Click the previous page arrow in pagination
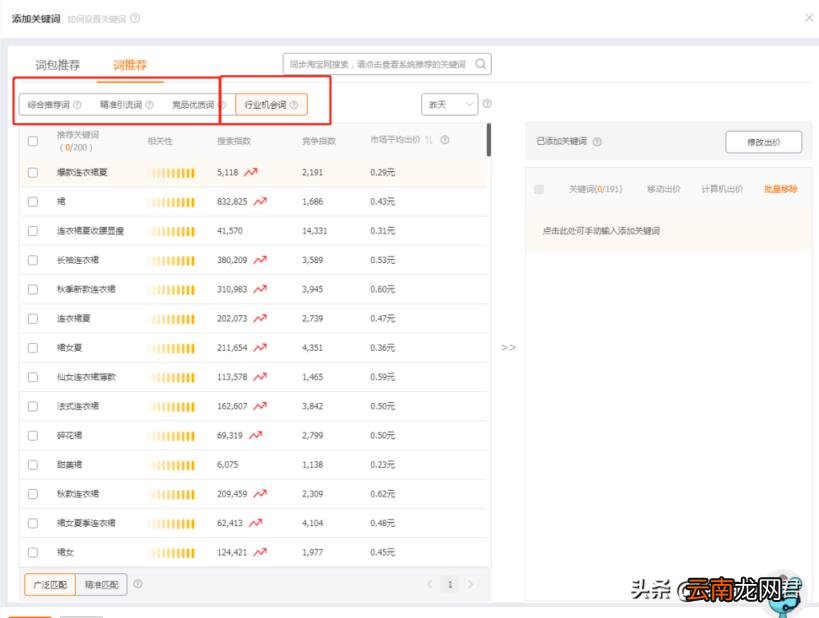 click(429, 584)
